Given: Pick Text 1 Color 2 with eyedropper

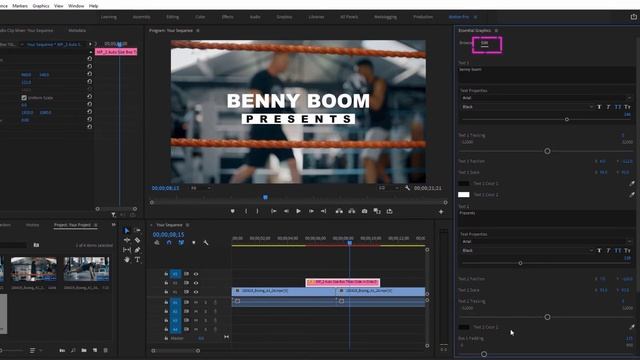Looking at the screenshot, I should 632,195.
